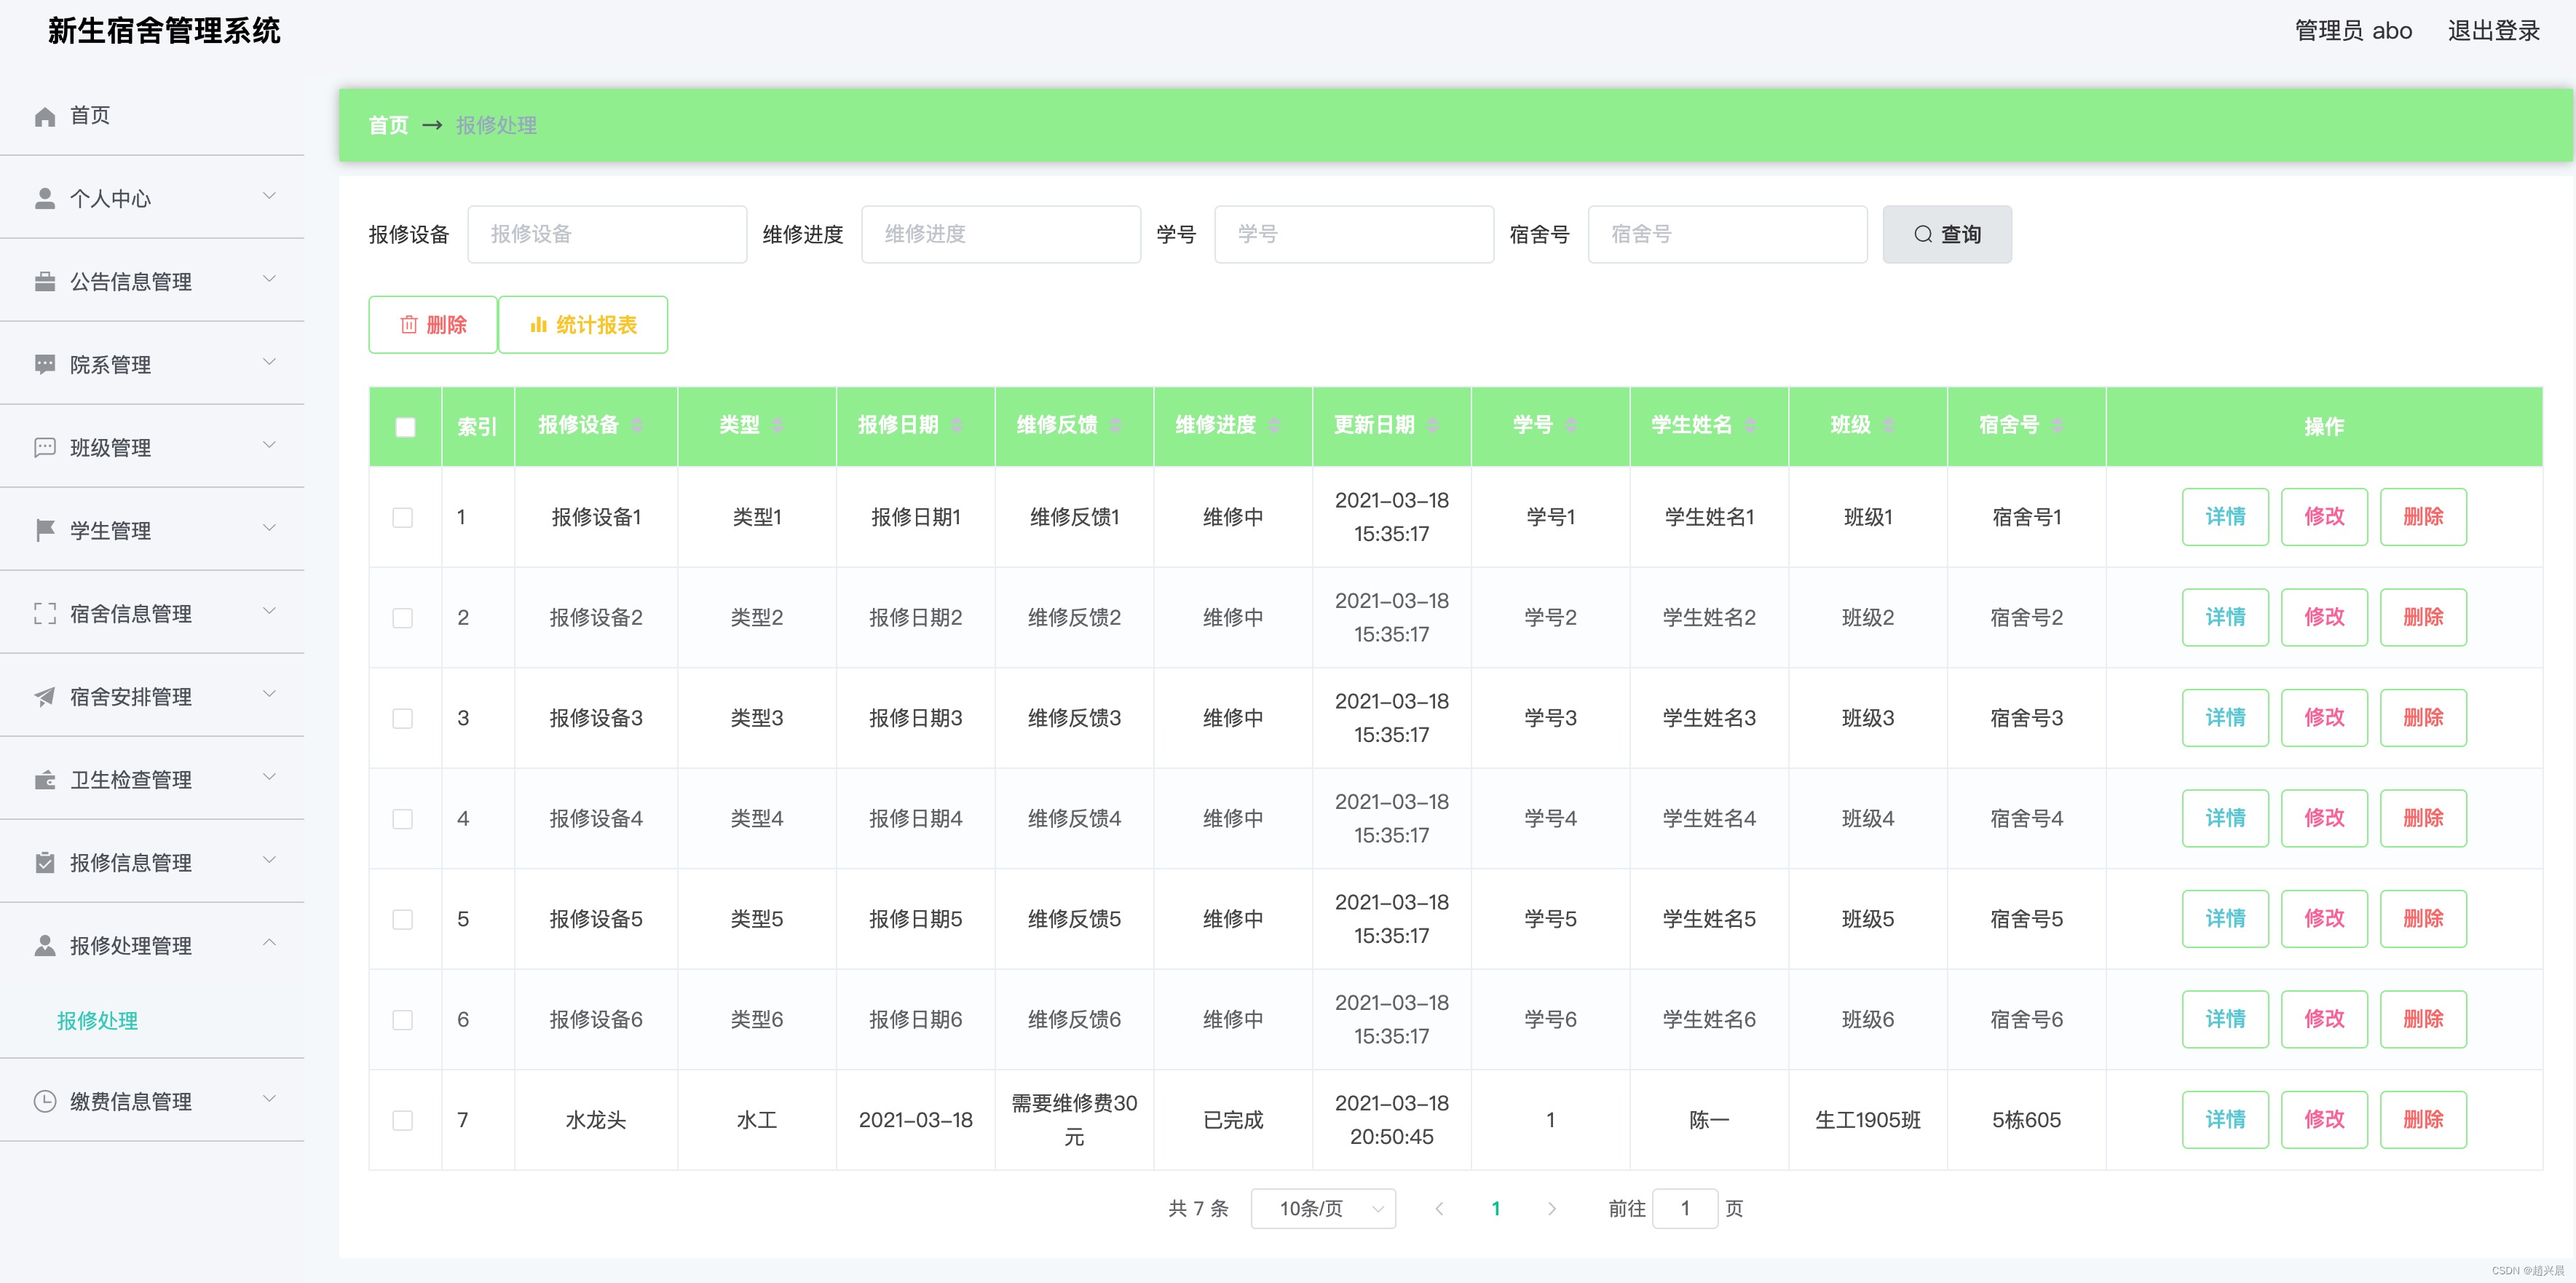Open the 报修信息管理 menu
This screenshot has width=2576, height=1283.
point(152,862)
